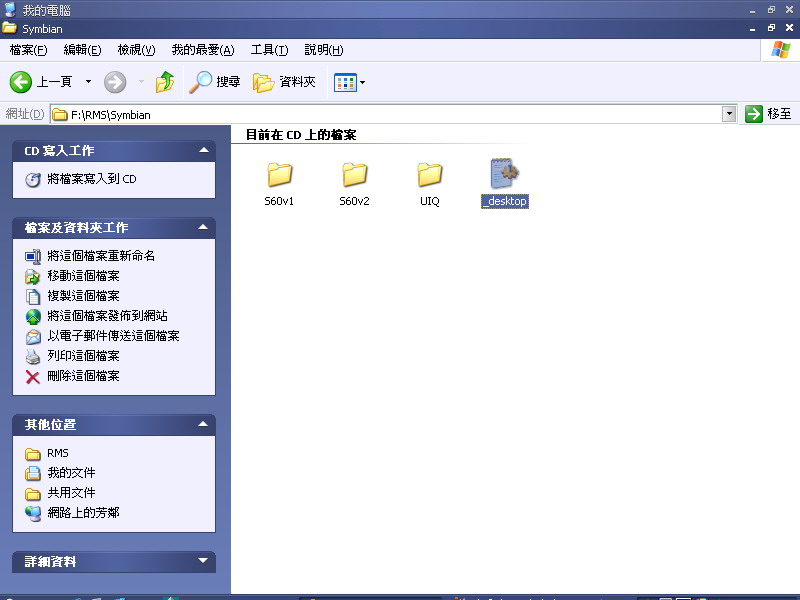Click the e-mail envelope icon
Image resolution: width=800 pixels, height=600 pixels.
(x=33, y=337)
